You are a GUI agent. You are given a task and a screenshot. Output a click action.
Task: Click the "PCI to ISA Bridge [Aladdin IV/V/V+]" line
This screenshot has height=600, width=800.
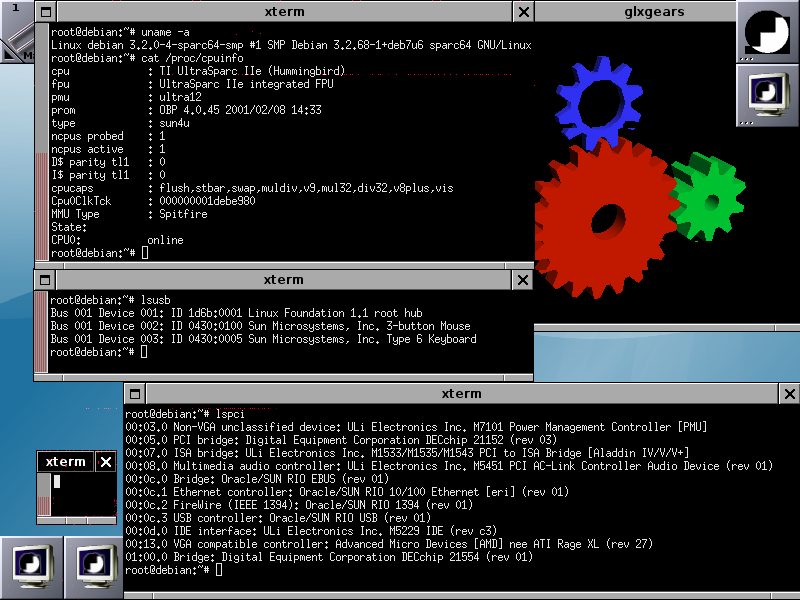click(408, 453)
